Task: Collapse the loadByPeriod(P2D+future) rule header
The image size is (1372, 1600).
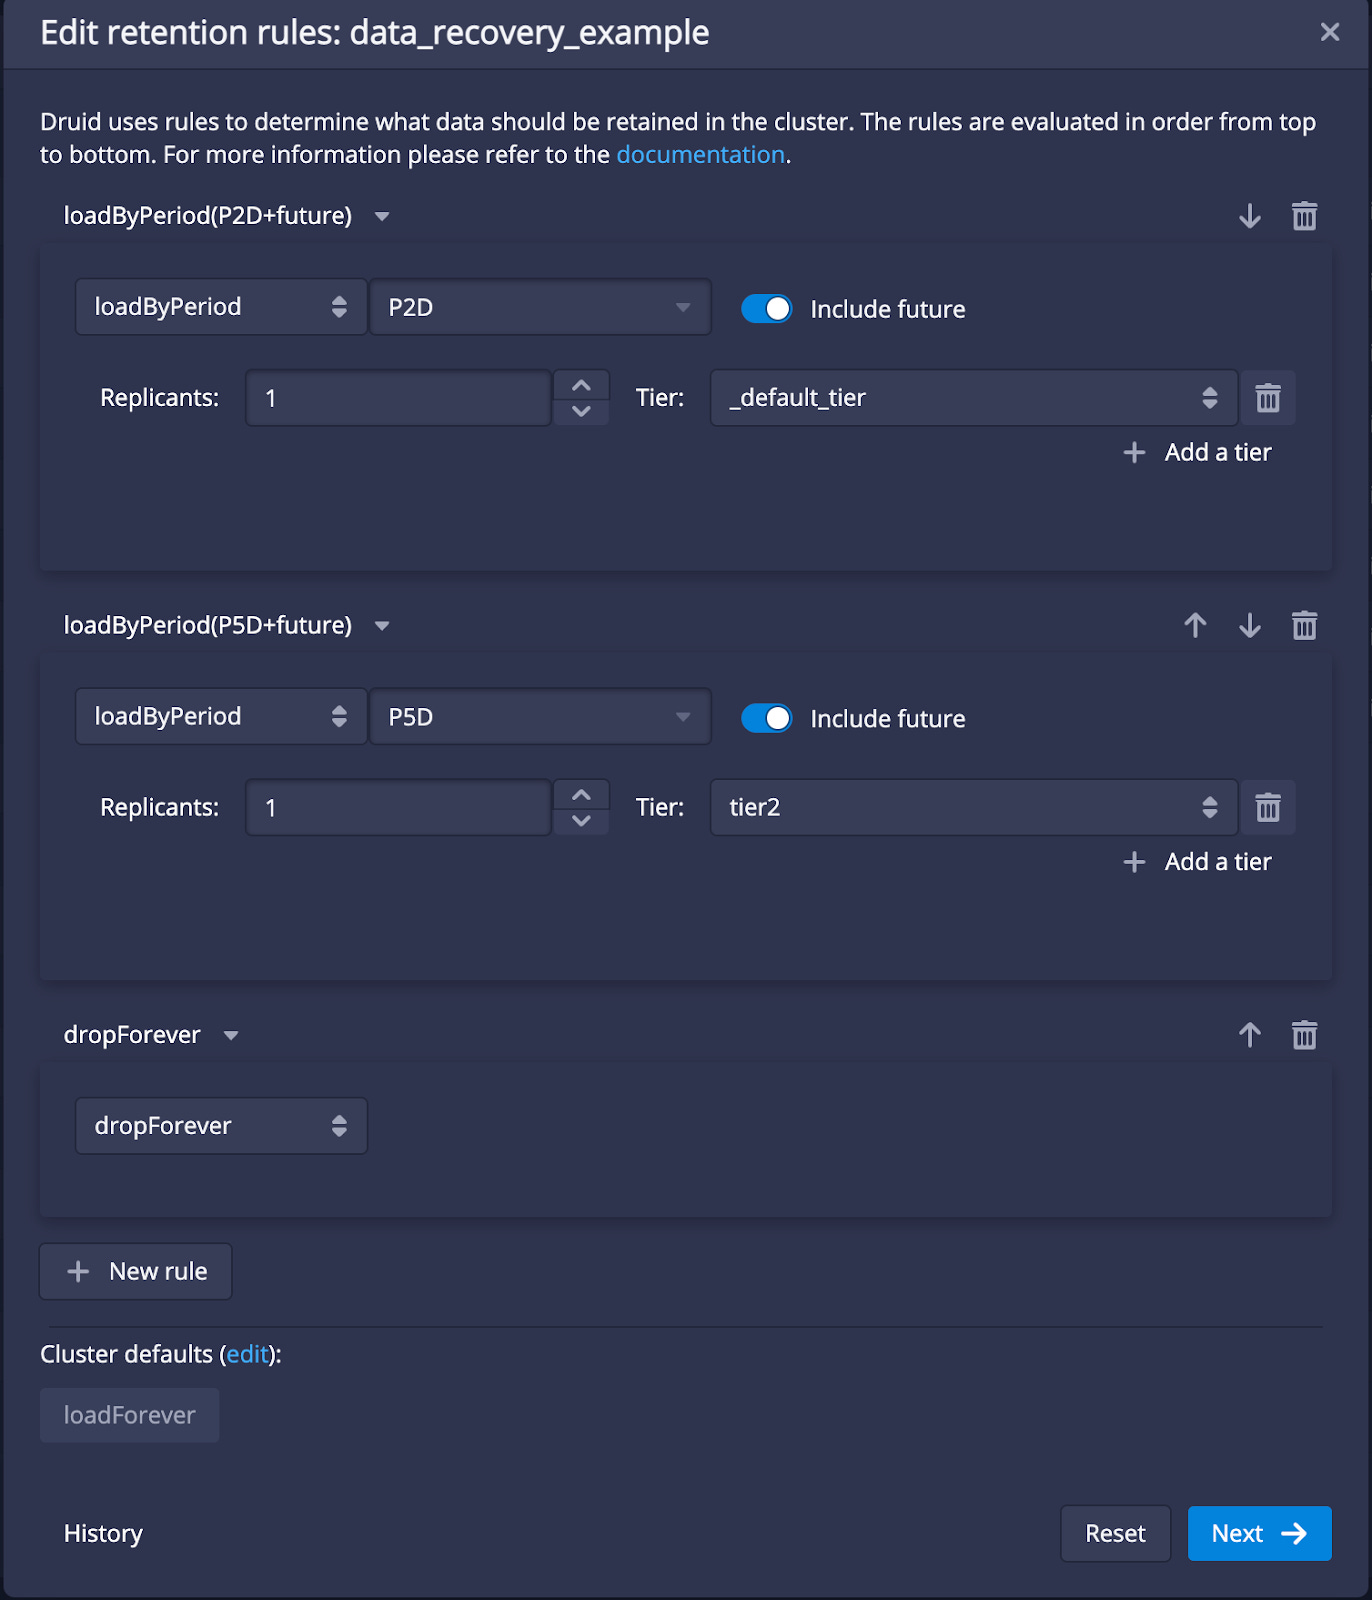Action: (227, 216)
